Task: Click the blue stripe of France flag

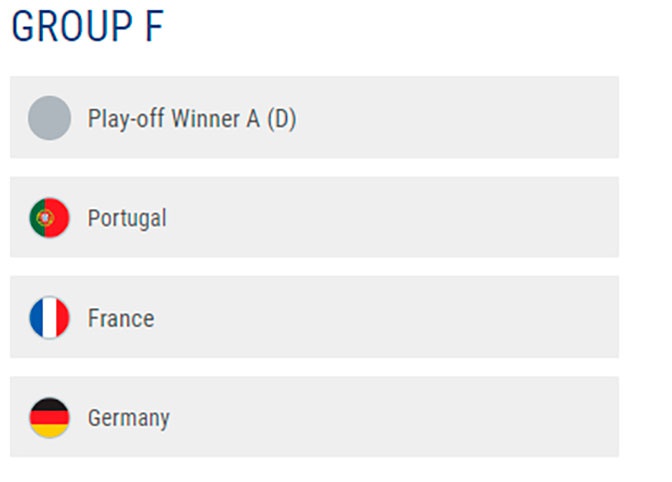Action: [36, 317]
